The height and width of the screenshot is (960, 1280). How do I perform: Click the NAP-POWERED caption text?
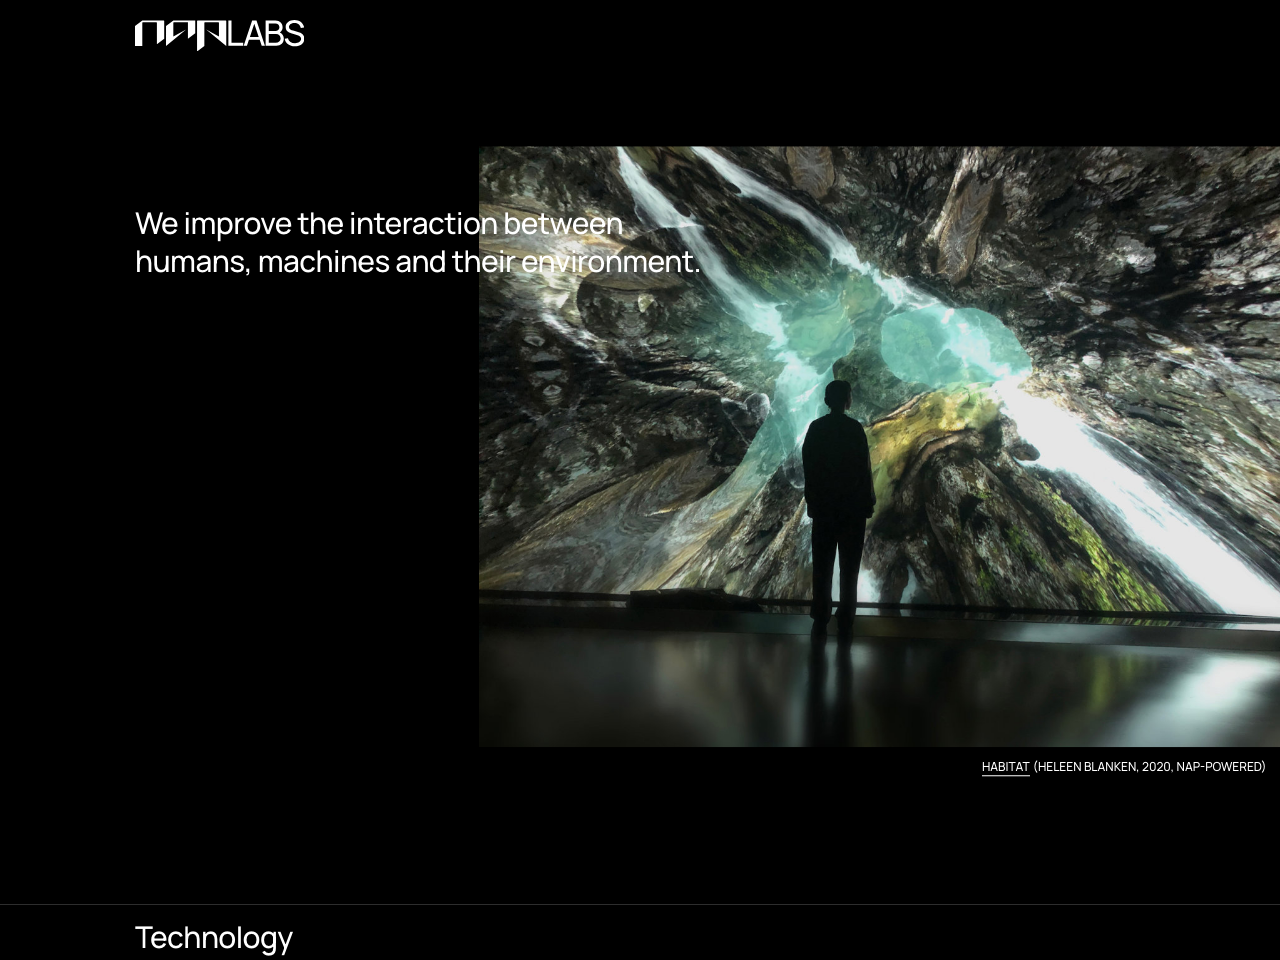pos(1217,766)
